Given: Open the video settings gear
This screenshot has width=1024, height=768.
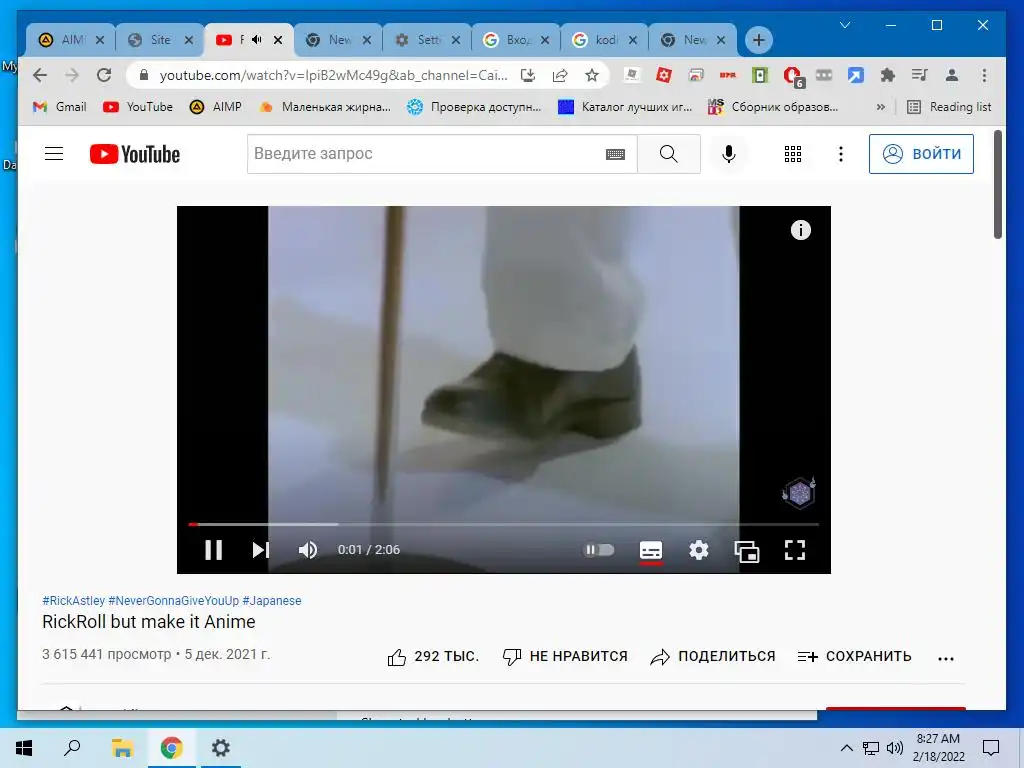Looking at the screenshot, I should pyautogui.click(x=699, y=550).
